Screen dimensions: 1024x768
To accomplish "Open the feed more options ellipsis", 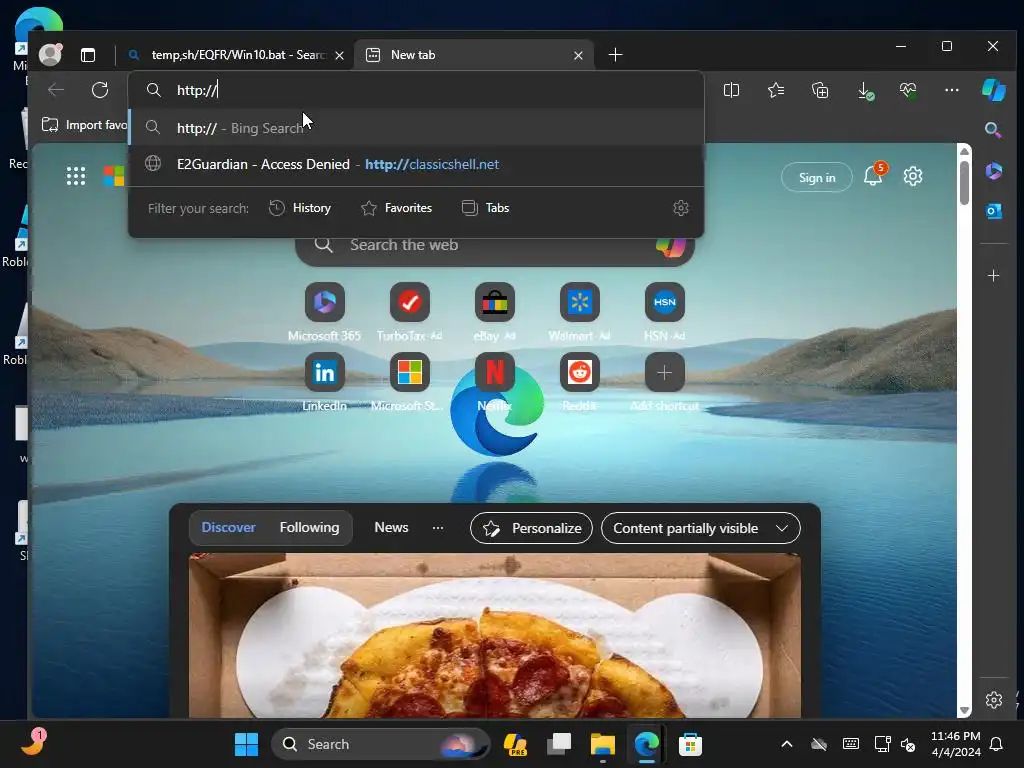I will pos(438,528).
